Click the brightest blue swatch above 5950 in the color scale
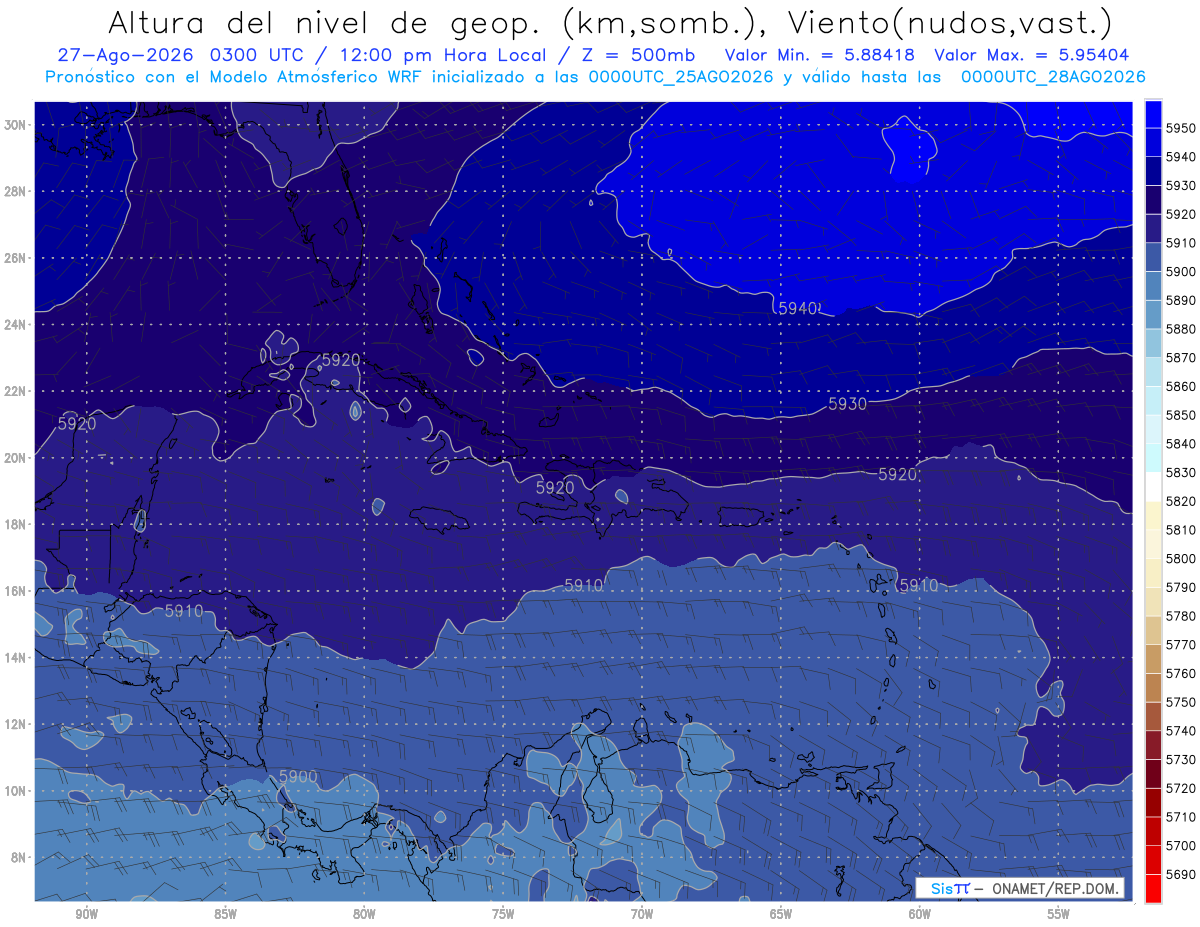This screenshot has height=927, width=1200. (1153, 114)
